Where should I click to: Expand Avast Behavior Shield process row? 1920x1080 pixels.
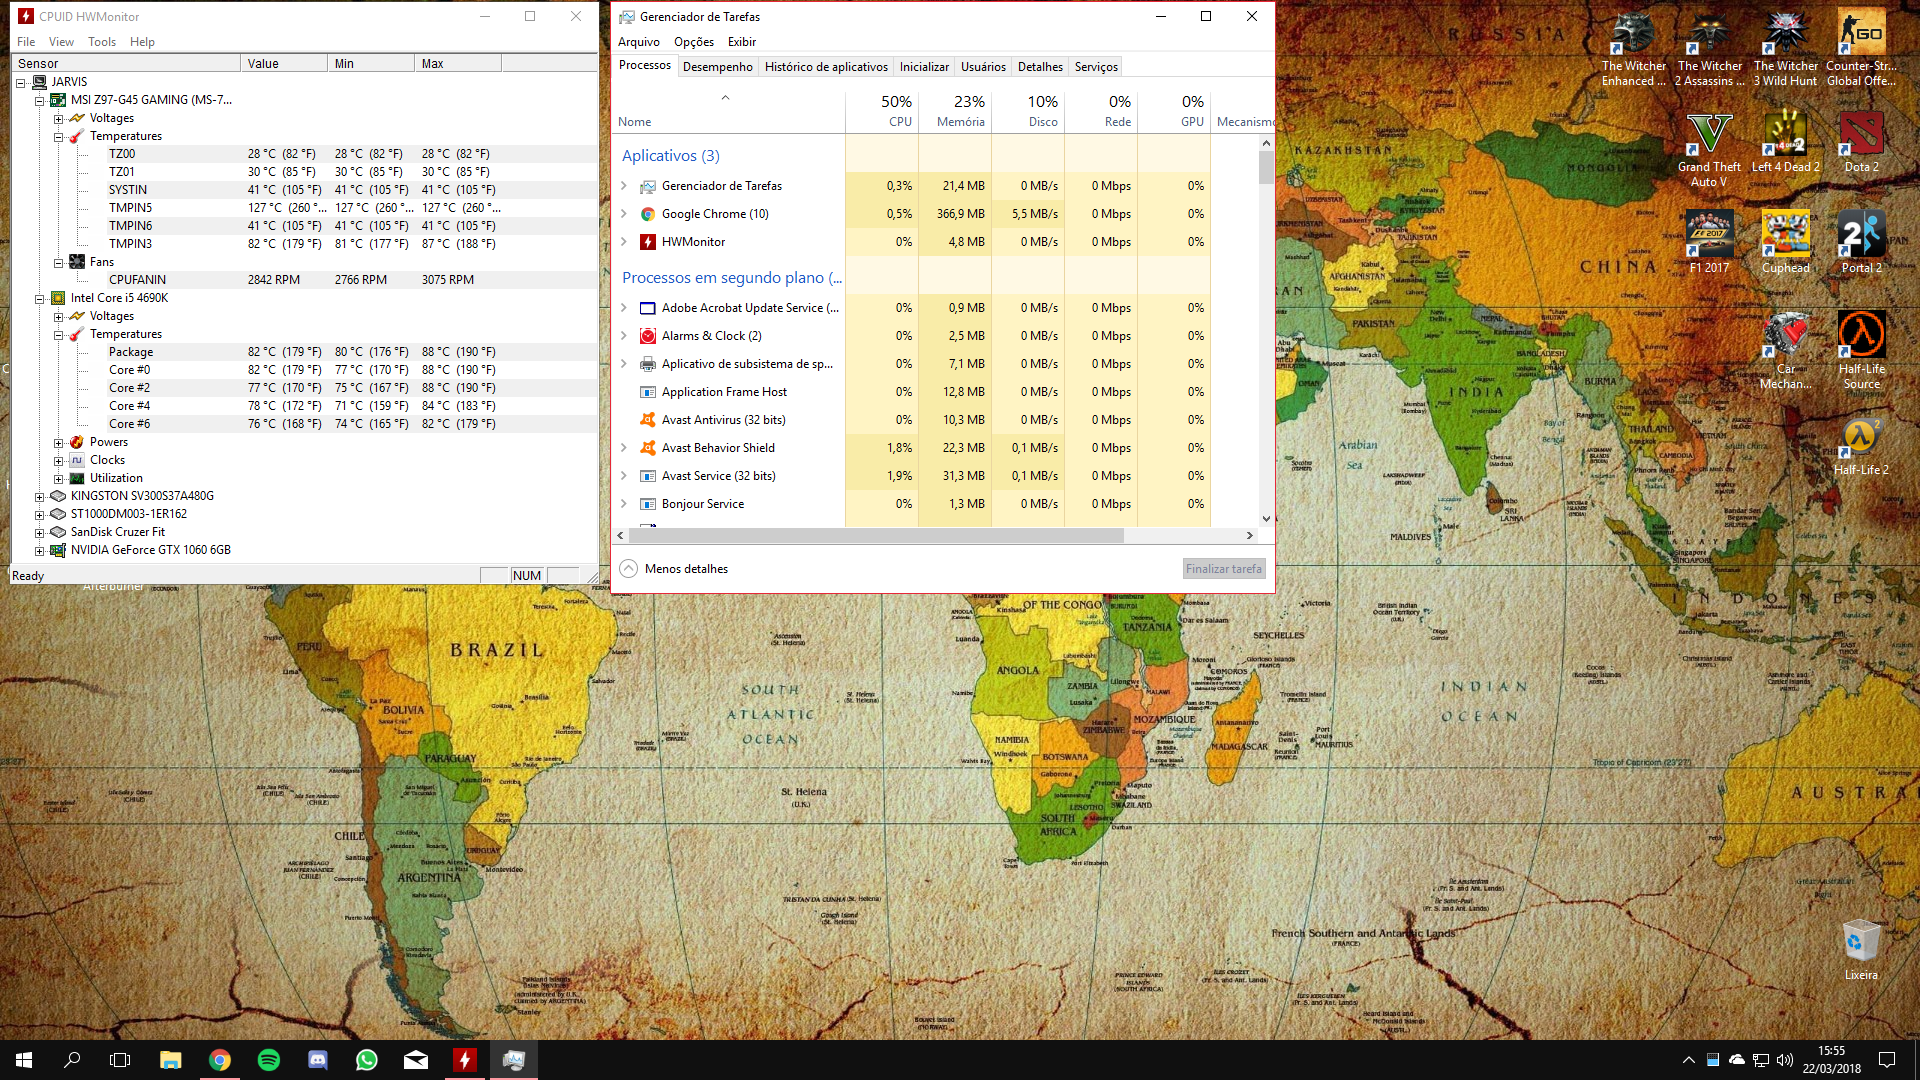pyautogui.click(x=624, y=448)
